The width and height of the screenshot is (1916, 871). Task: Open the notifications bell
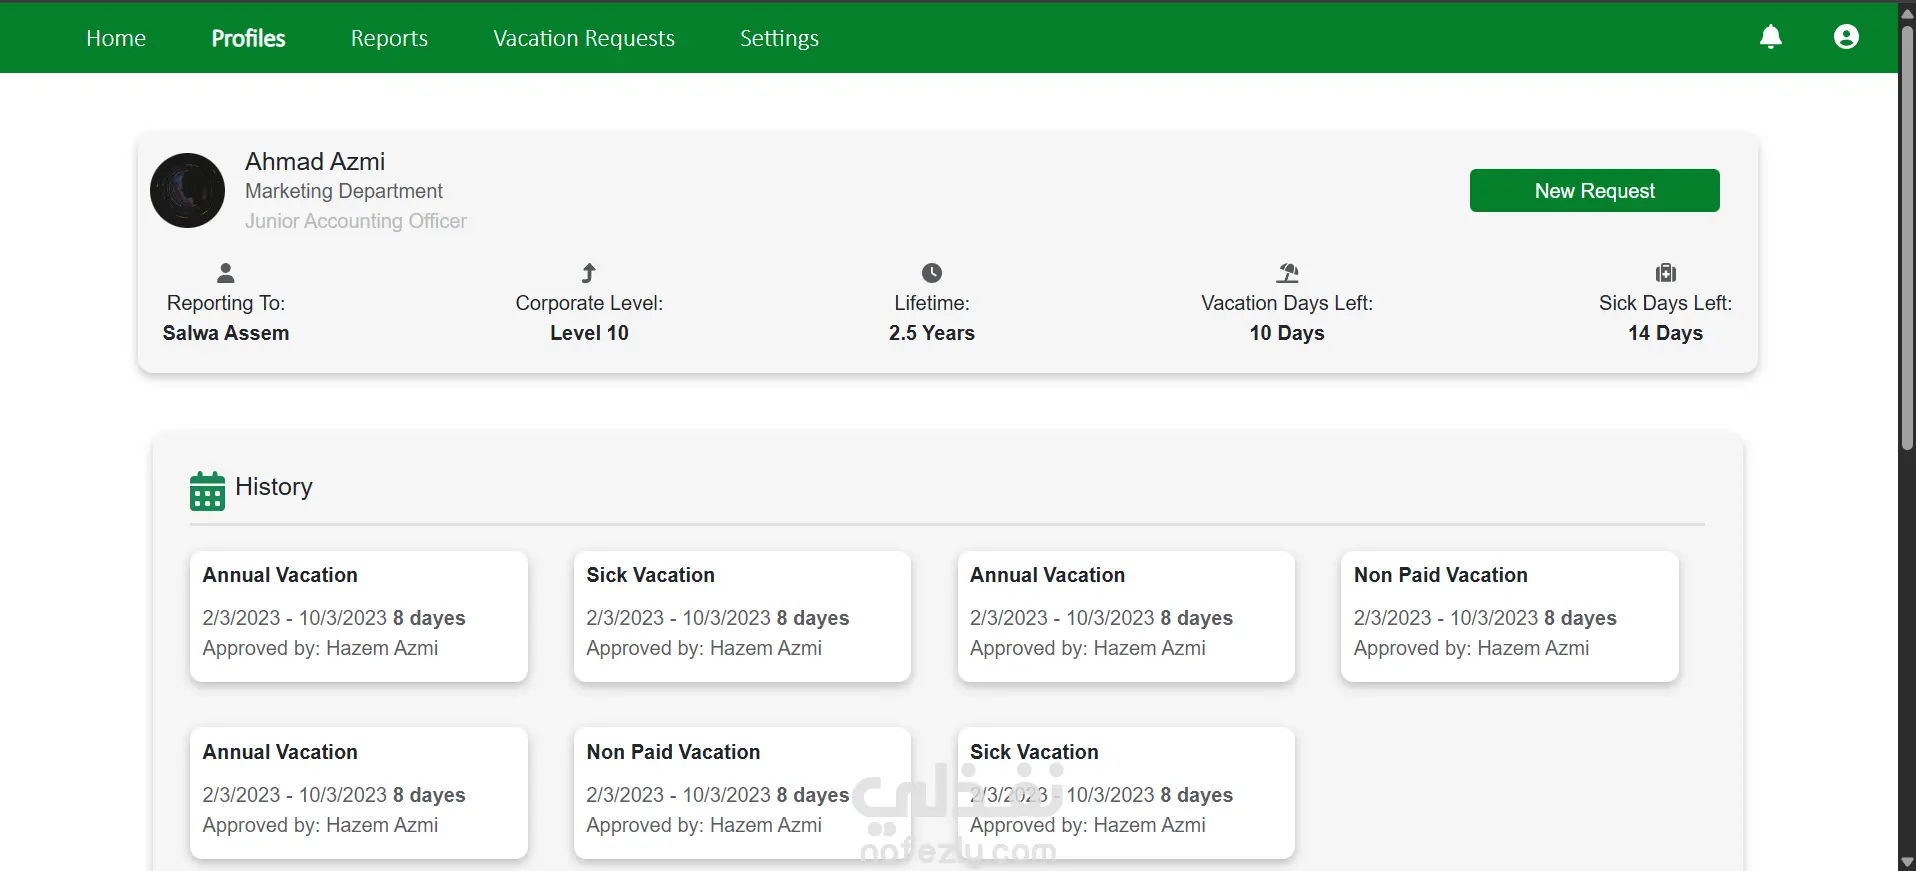[x=1770, y=37]
